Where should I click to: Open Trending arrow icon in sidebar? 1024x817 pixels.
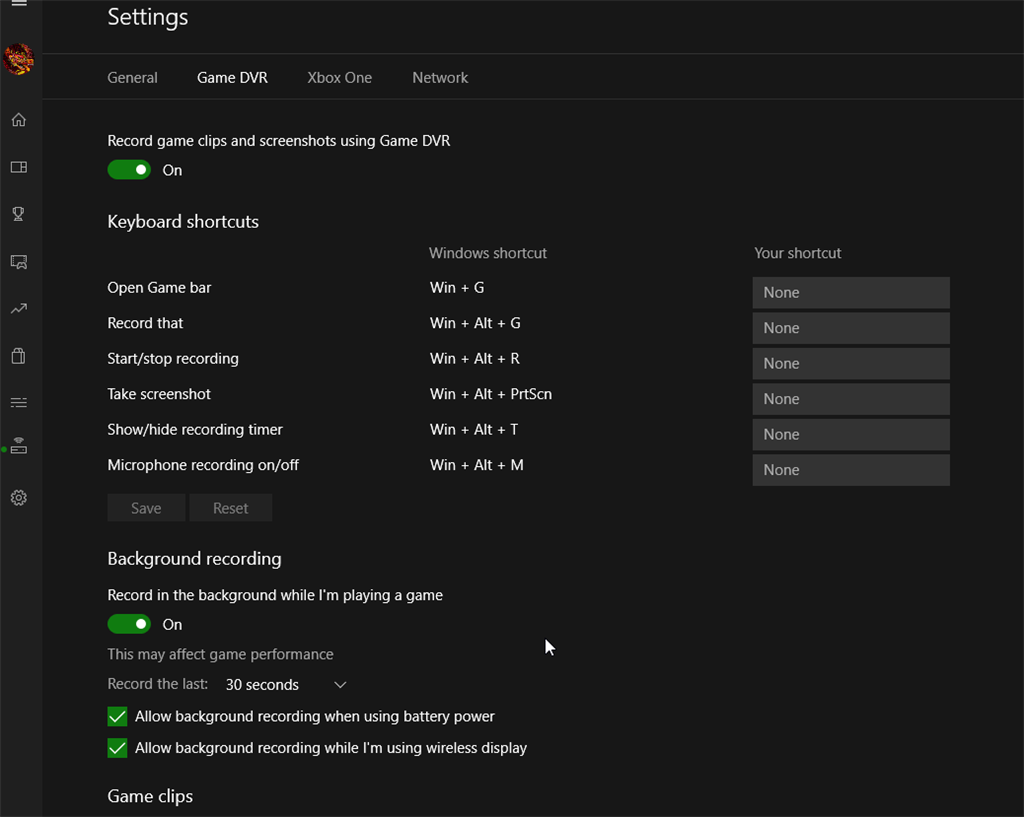pos(19,308)
